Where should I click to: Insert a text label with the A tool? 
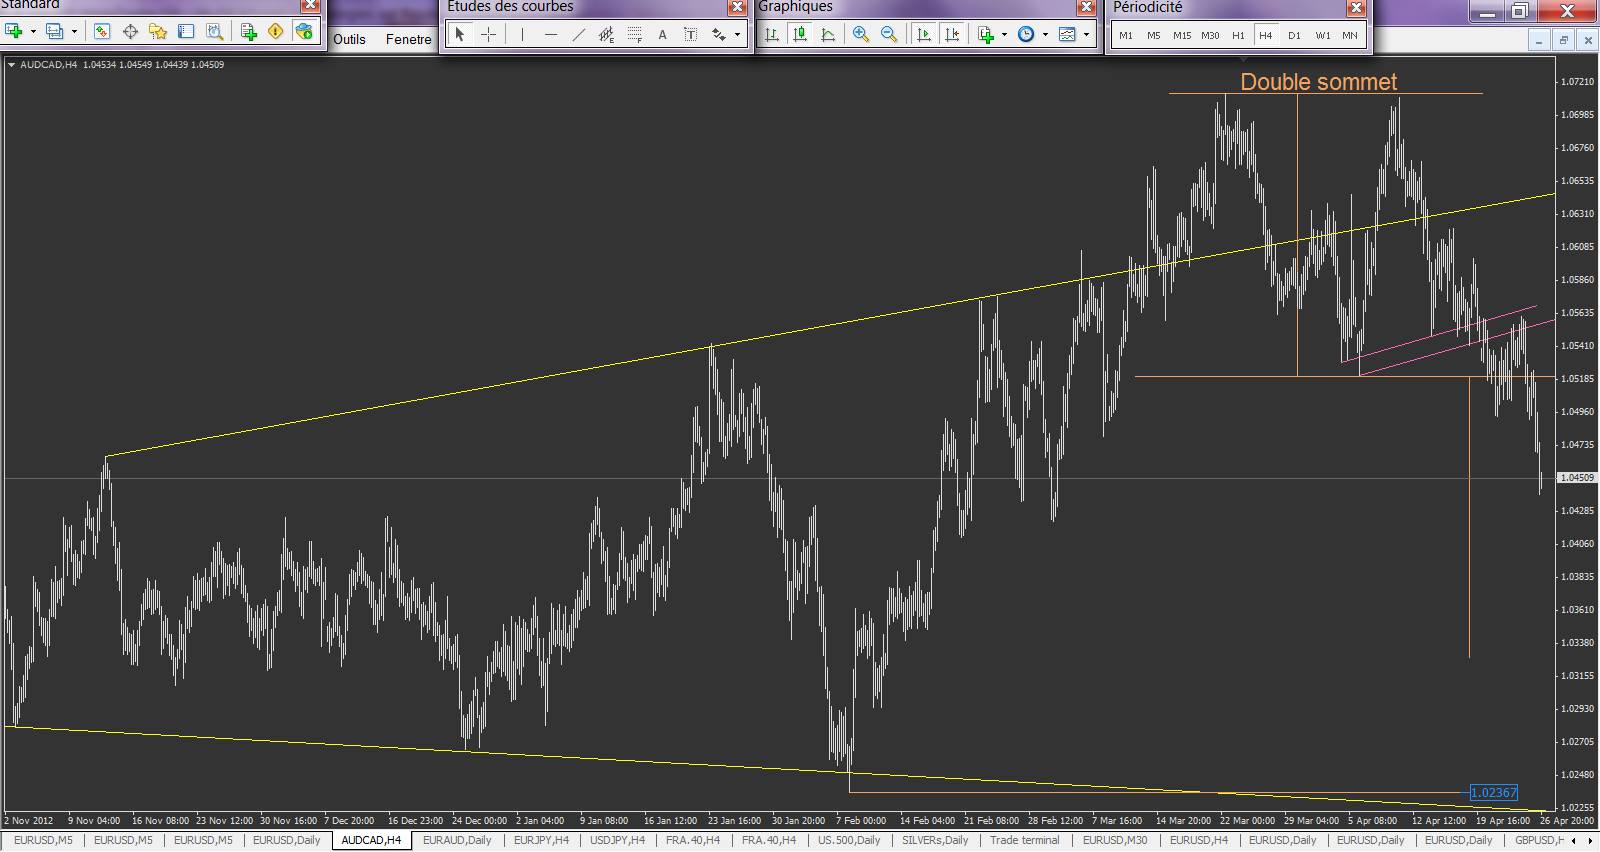point(662,34)
